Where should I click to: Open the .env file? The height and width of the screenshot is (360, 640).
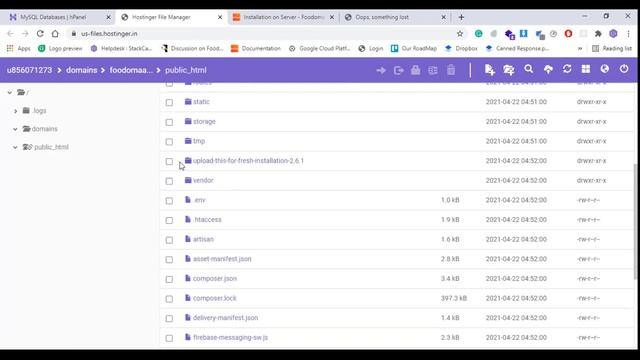200,200
